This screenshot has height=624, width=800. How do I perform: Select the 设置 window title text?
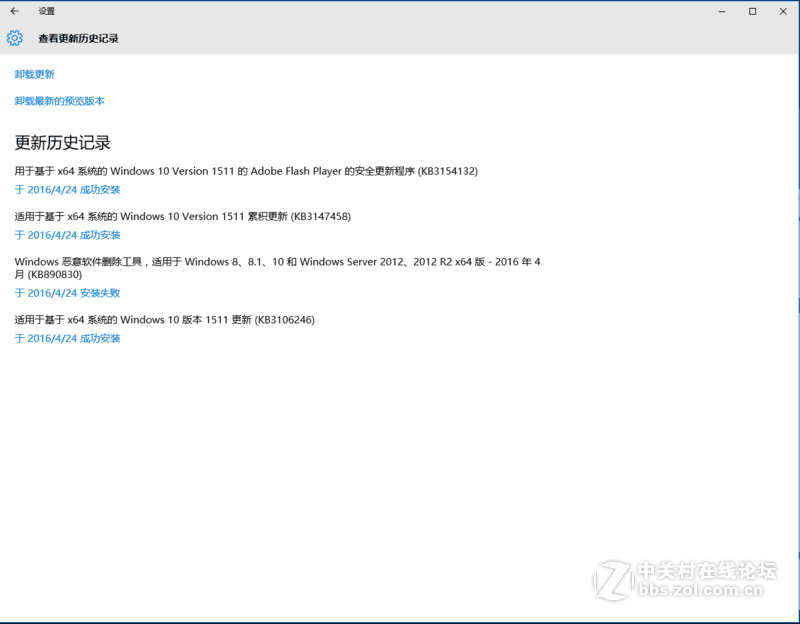coord(46,11)
